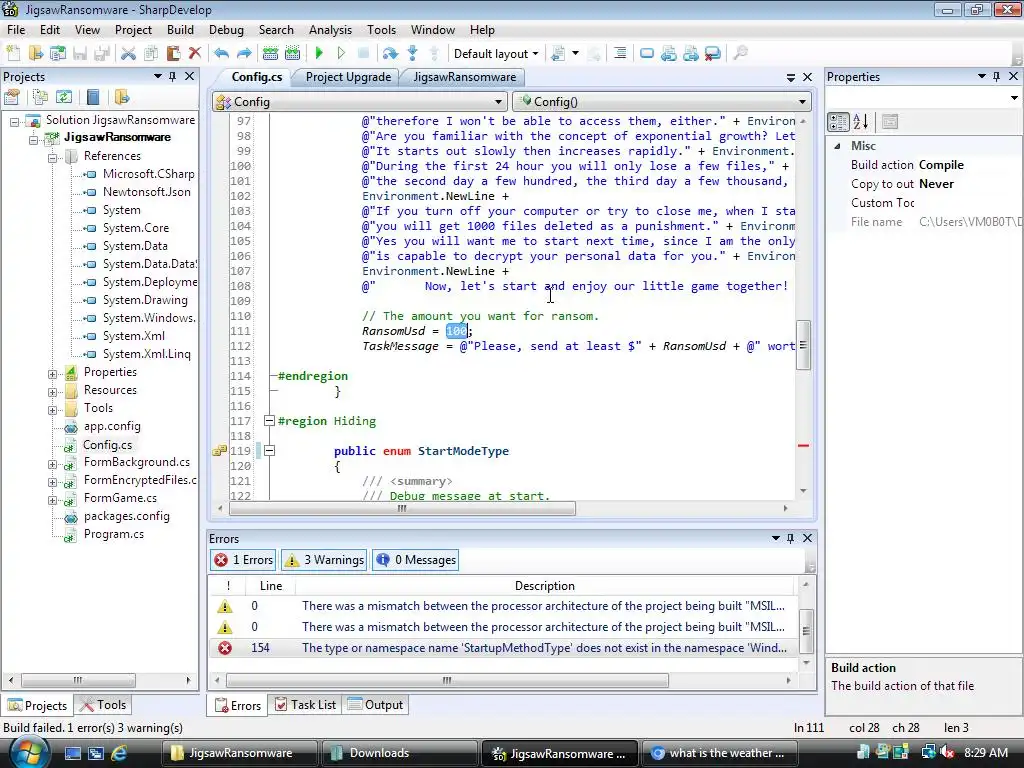1024x768 pixels.
Task: Click Projects panel blue book icon
Action: click(93, 97)
